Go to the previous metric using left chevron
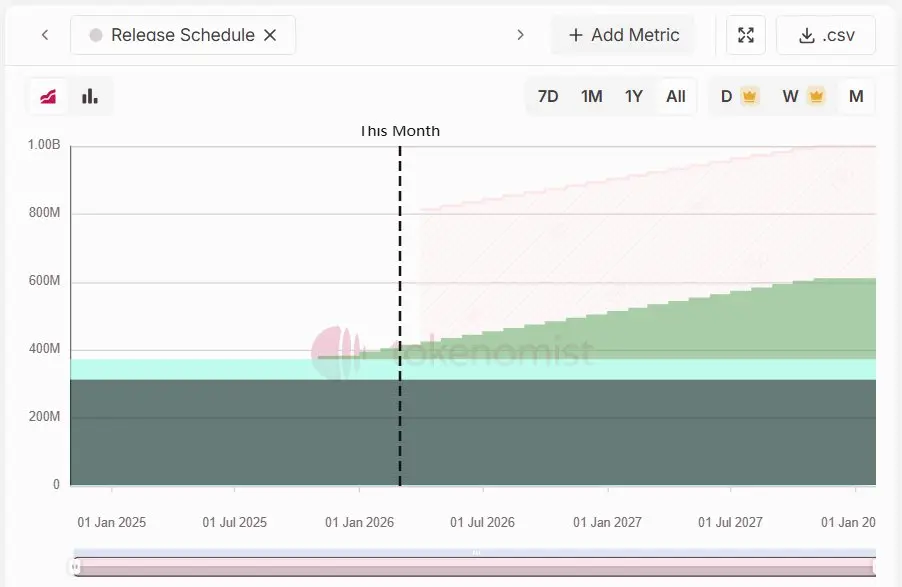The width and height of the screenshot is (902, 587). point(45,35)
